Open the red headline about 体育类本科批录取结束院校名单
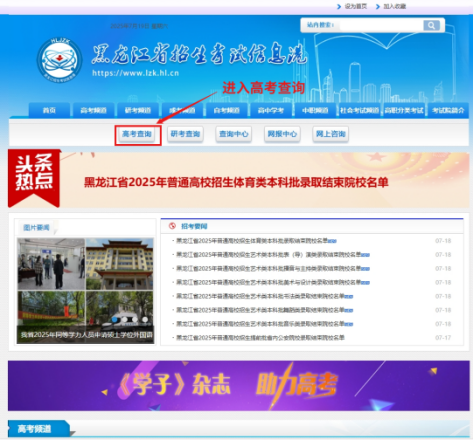Viewport: 473px width, 440px height. (x=236, y=182)
